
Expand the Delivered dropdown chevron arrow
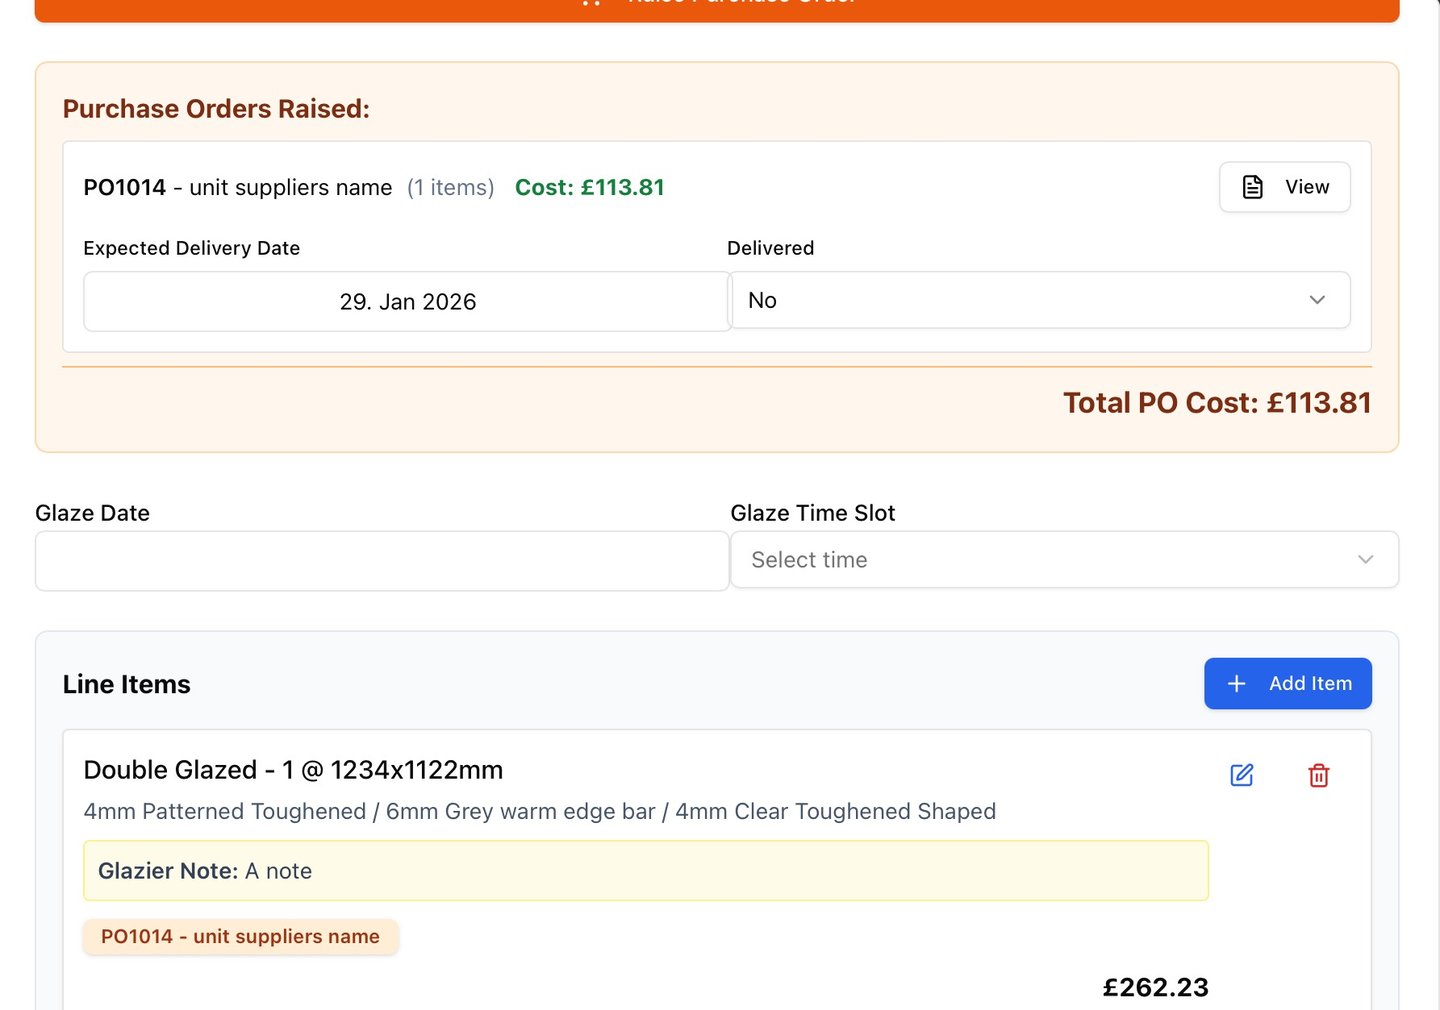pyautogui.click(x=1317, y=300)
